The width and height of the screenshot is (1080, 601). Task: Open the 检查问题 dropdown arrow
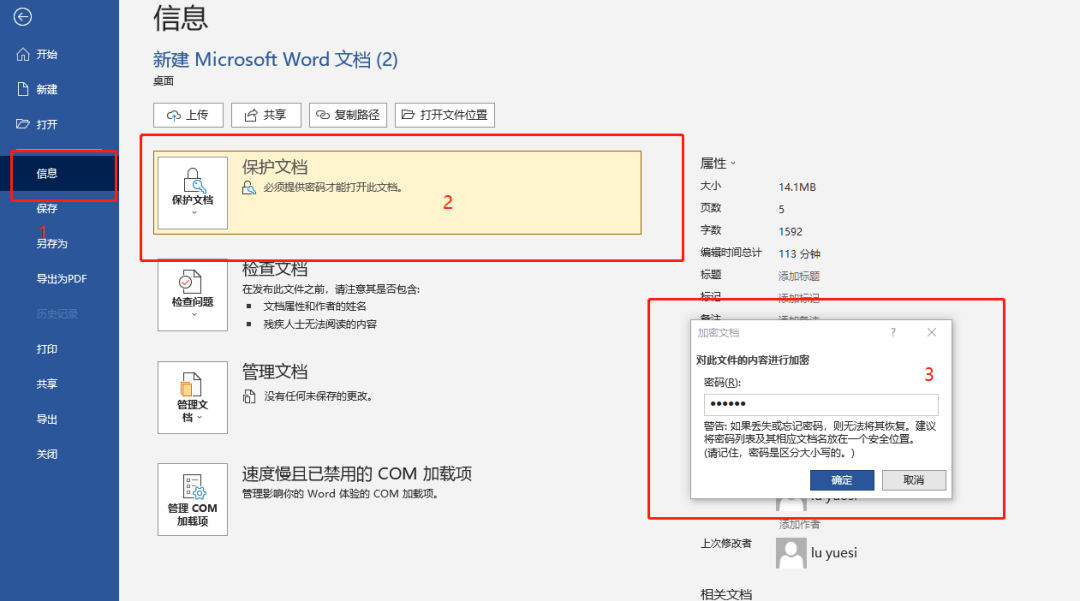coord(192,315)
